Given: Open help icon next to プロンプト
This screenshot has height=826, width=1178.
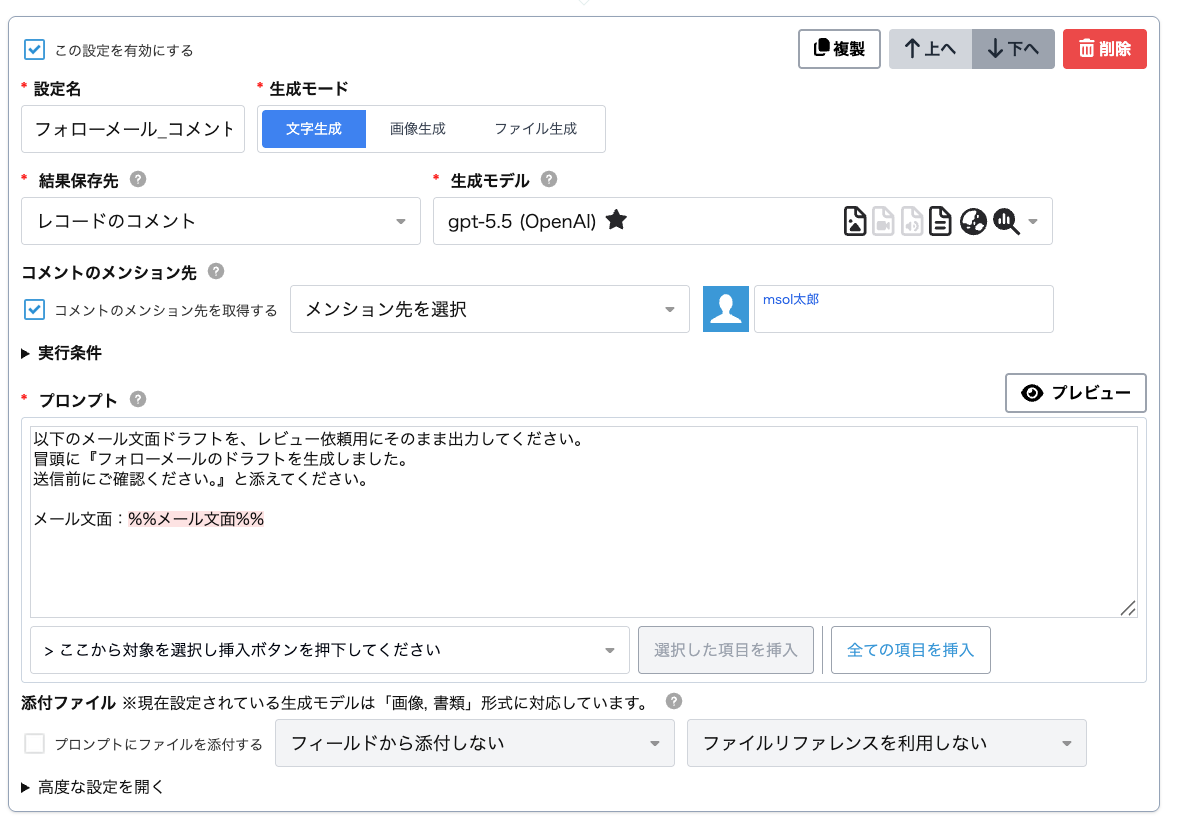Looking at the screenshot, I should pyautogui.click(x=138, y=399).
